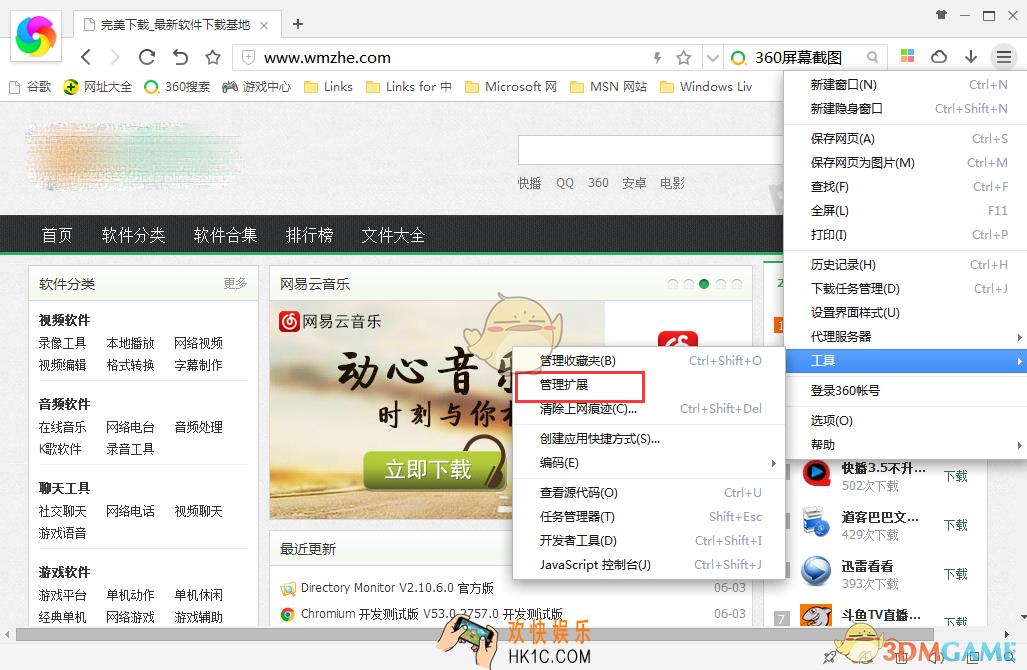Go to 软件分类 nav tab
The width and height of the screenshot is (1027, 670).
pos(134,235)
